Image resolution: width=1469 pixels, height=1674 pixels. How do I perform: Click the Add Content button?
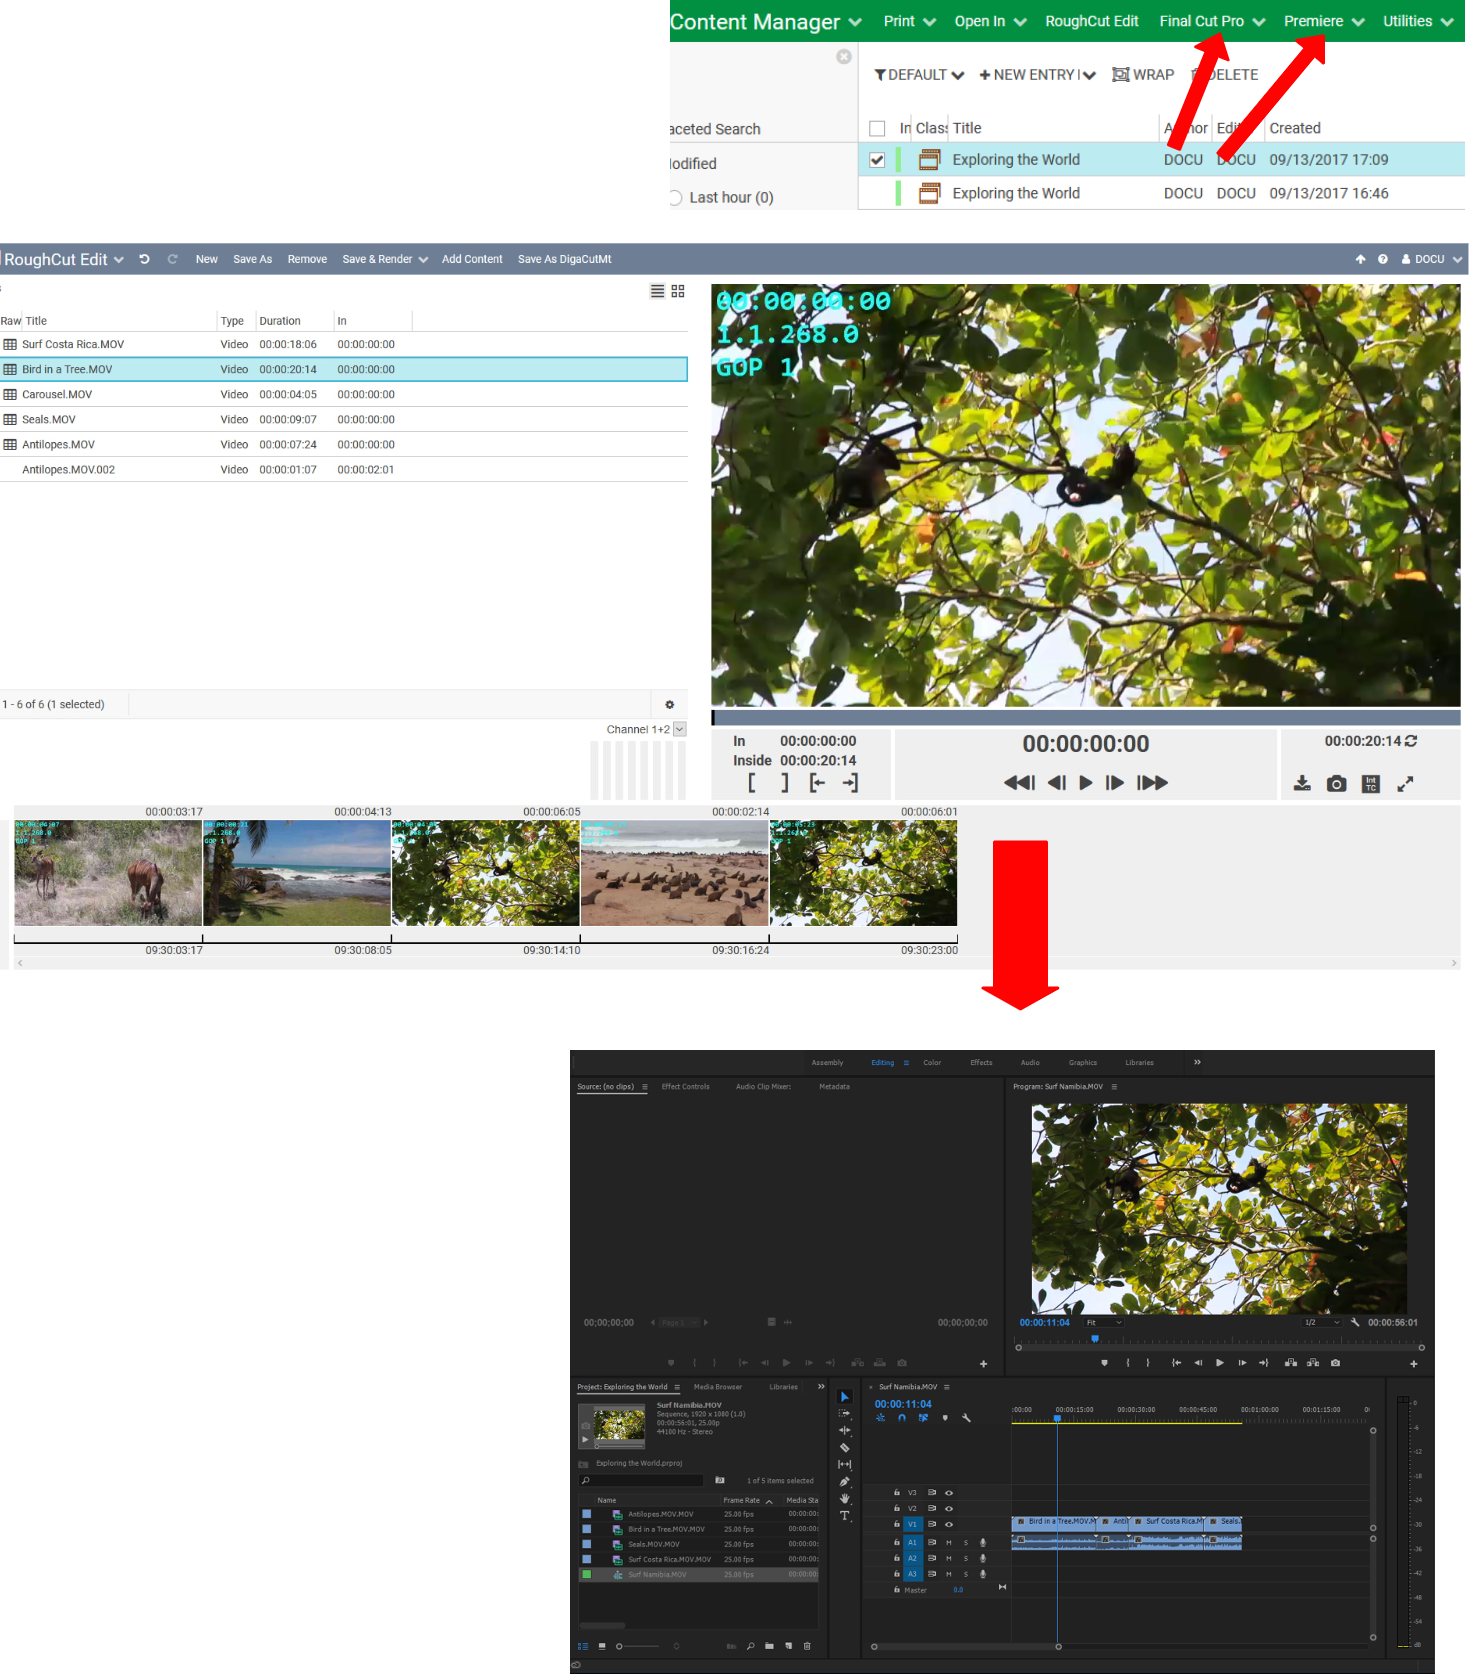click(x=472, y=259)
